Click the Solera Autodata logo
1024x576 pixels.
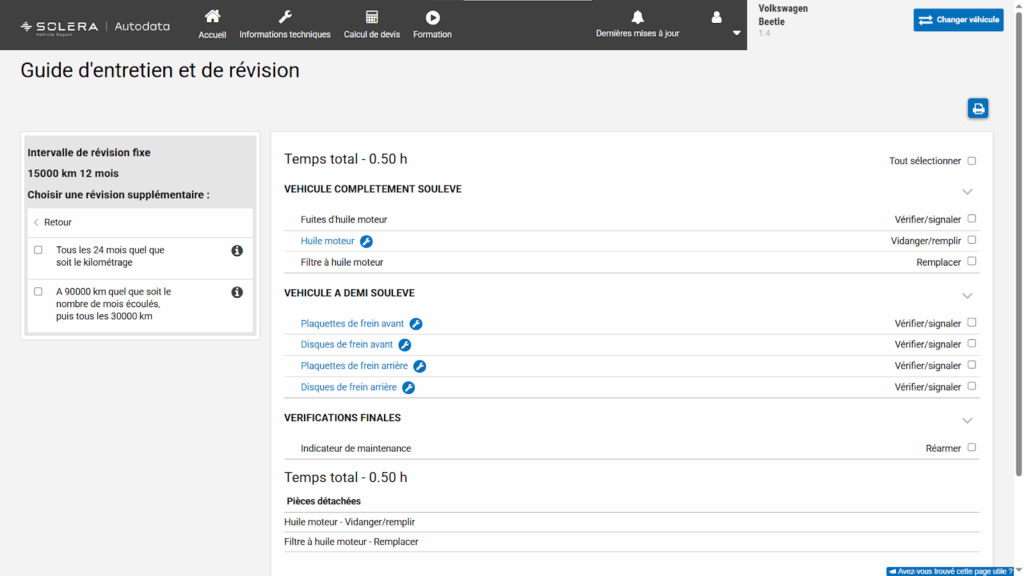point(95,27)
